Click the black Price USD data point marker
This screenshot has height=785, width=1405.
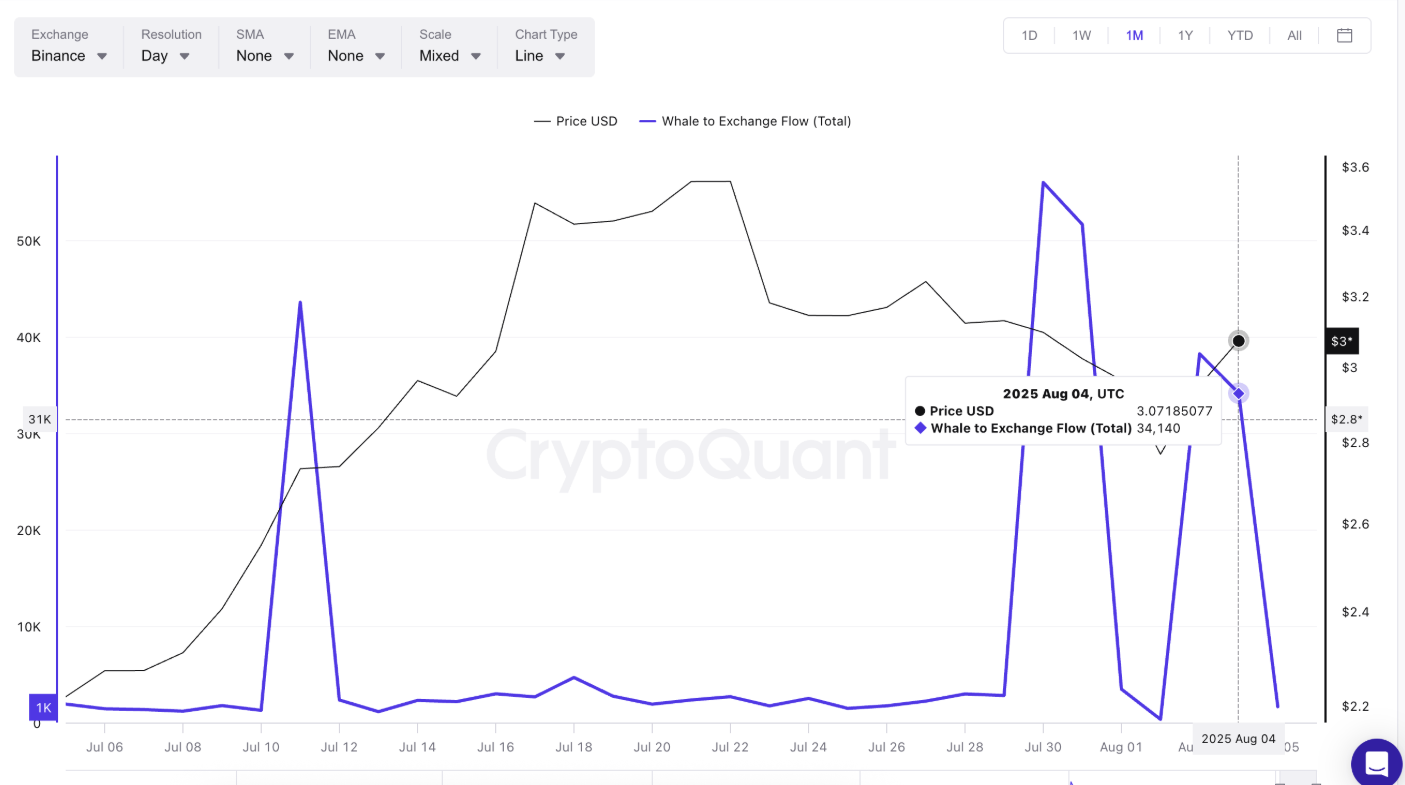[1239, 341]
